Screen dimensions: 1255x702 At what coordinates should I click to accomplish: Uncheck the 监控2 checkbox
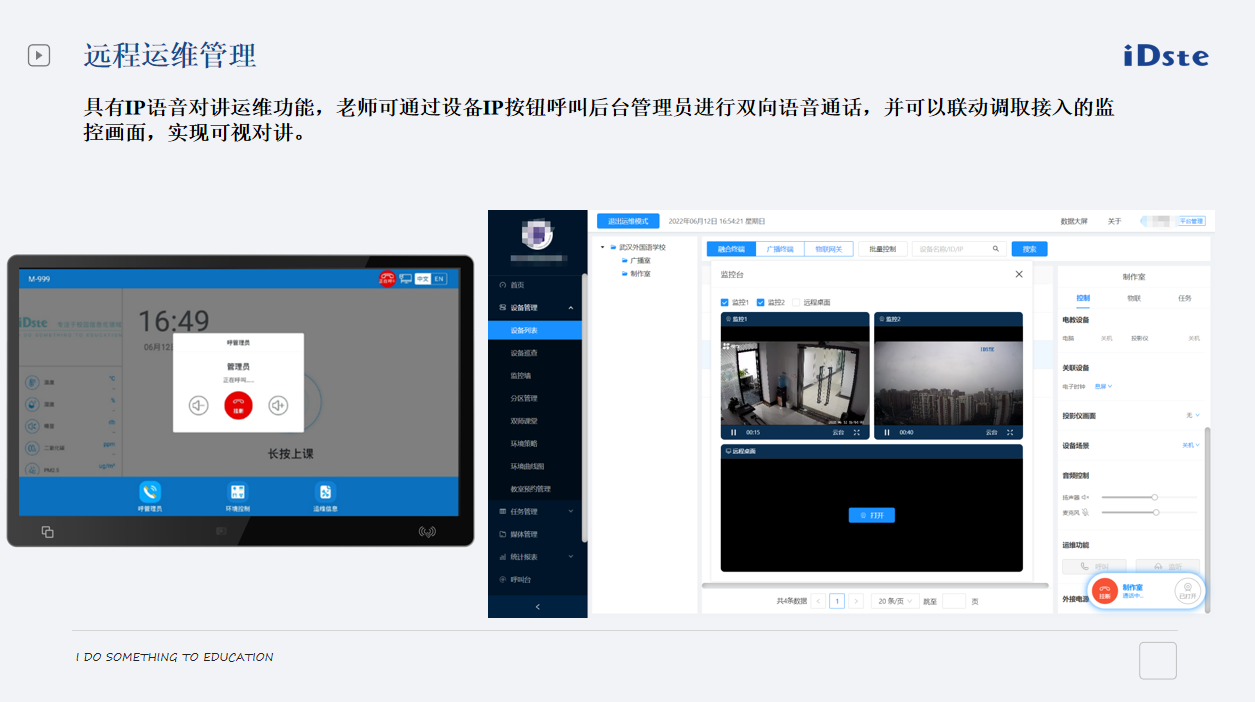(761, 302)
